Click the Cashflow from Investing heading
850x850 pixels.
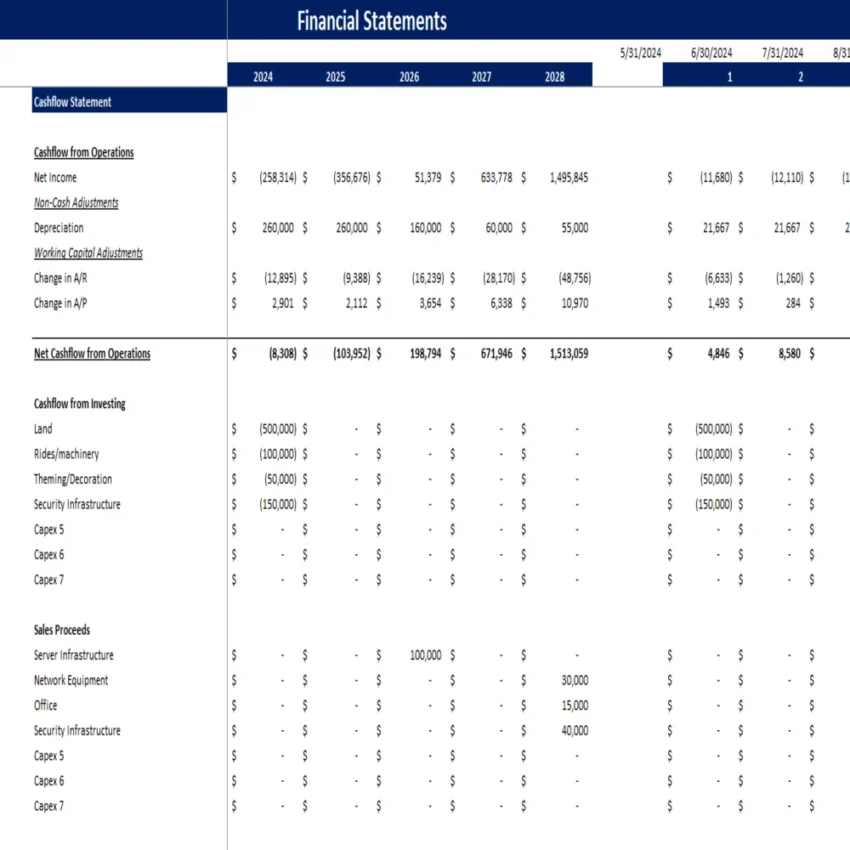[76, 403]
